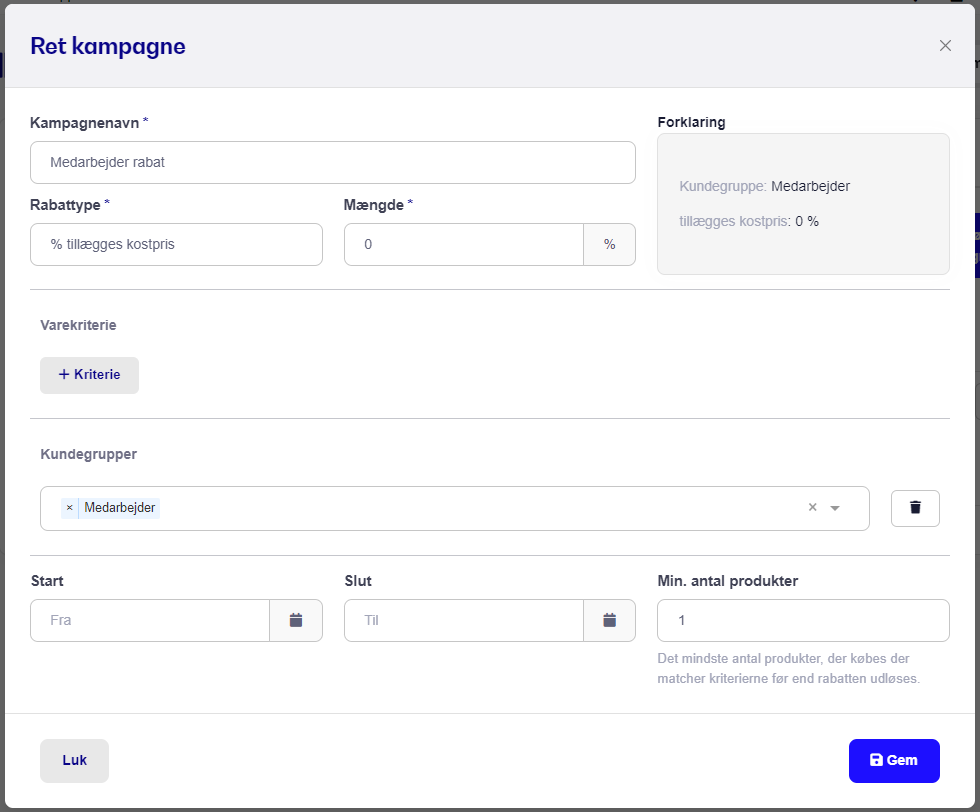The image size is (980, 812).
Task: Open the Rabattype selector
Action: click(x=176, y=244)
